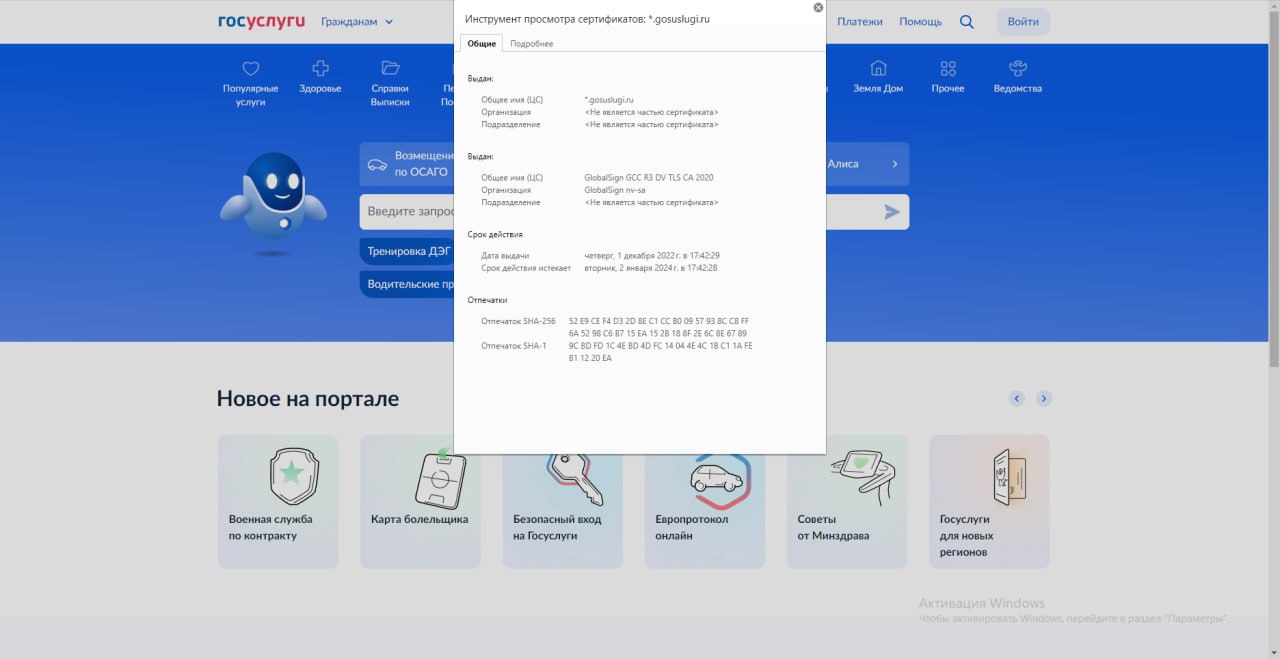The width and height of the screenshot is (1280, 659).
Task: Open the Помощь link in header
Action: tap(920, 21)
